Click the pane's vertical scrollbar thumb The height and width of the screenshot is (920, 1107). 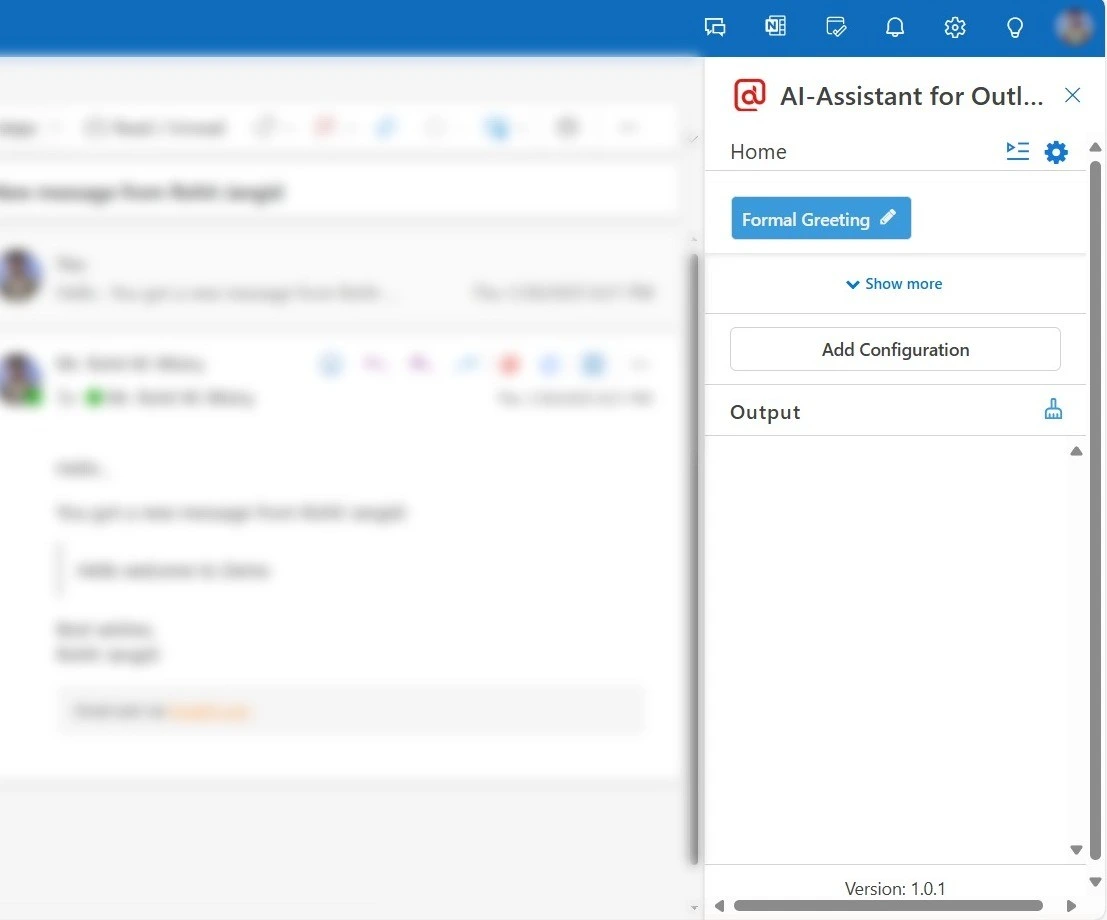pos(1095,510)
